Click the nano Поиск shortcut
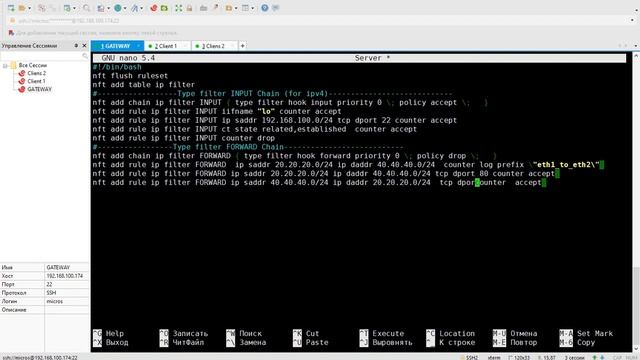 click(244, 333)
